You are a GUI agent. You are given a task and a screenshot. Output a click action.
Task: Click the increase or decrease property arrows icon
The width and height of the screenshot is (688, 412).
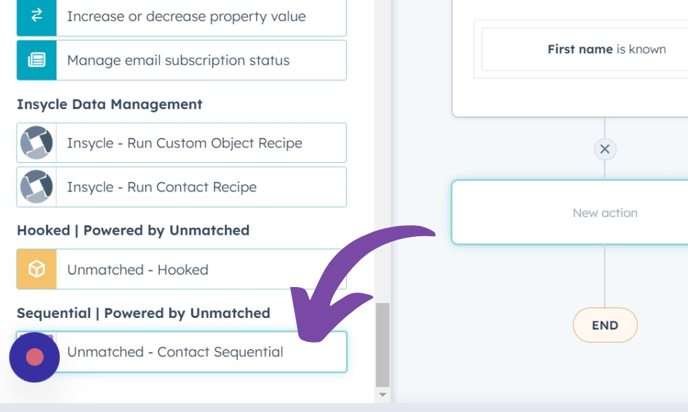[36, 17]
